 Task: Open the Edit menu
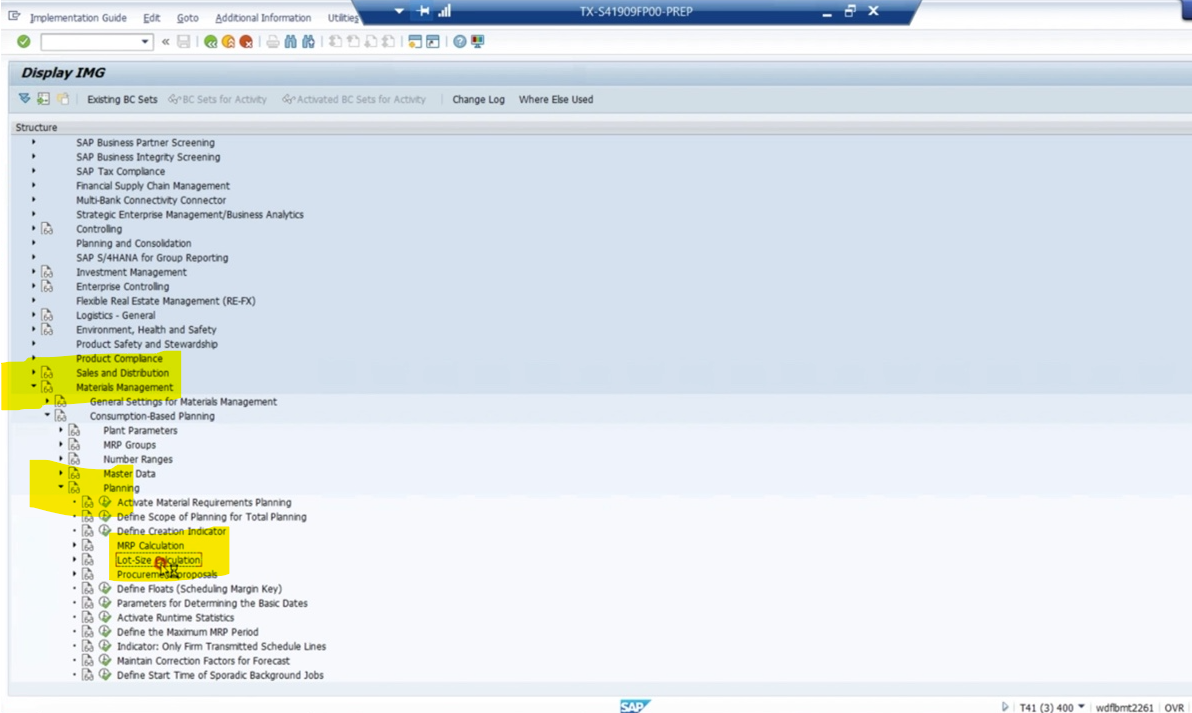pos(151,17)
